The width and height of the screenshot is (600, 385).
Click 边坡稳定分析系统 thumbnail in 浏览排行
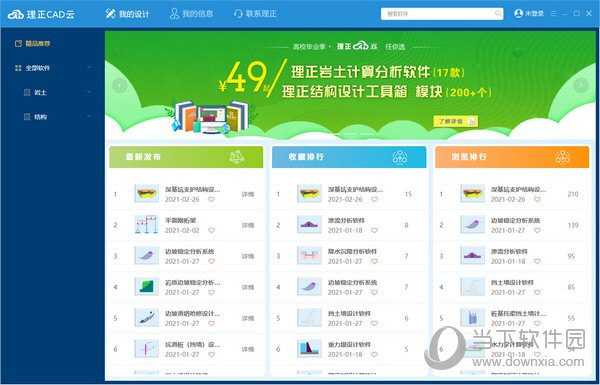click(x=472, y=225)
